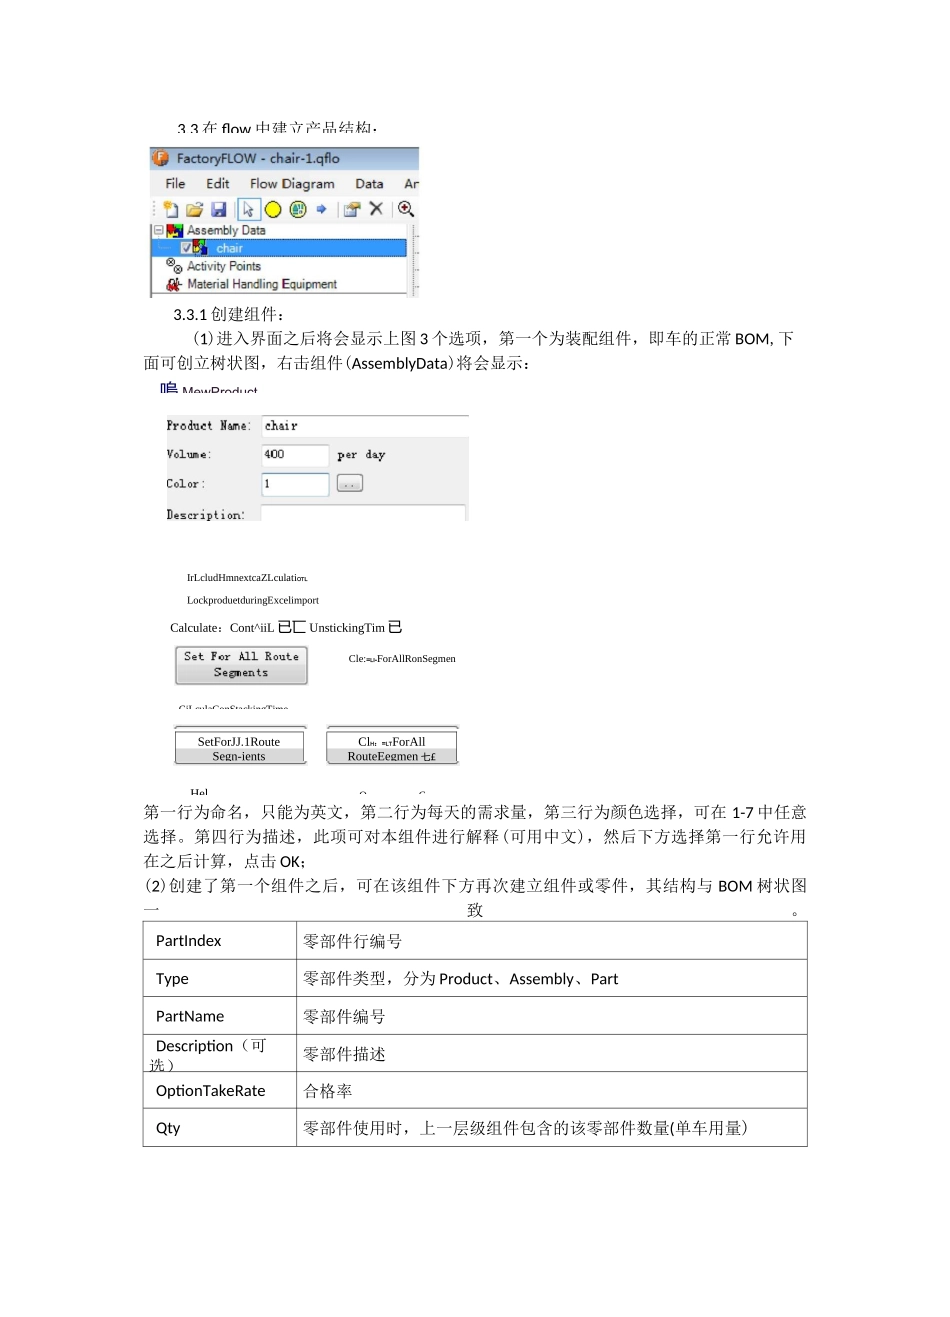Click the Zoom in magnifier icon
950x1317 pixels.
click(x=406, y=208)
